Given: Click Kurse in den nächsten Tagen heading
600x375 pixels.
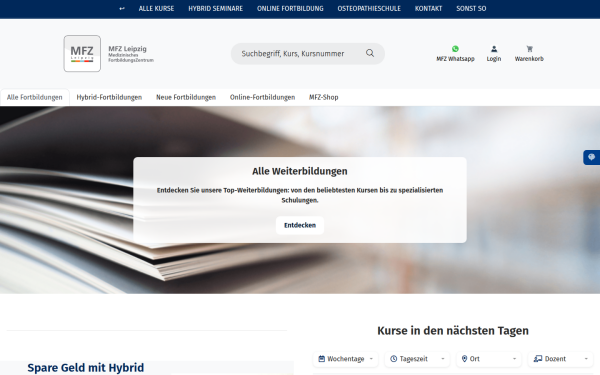Looking at the screenshot, I should point(453,331).
